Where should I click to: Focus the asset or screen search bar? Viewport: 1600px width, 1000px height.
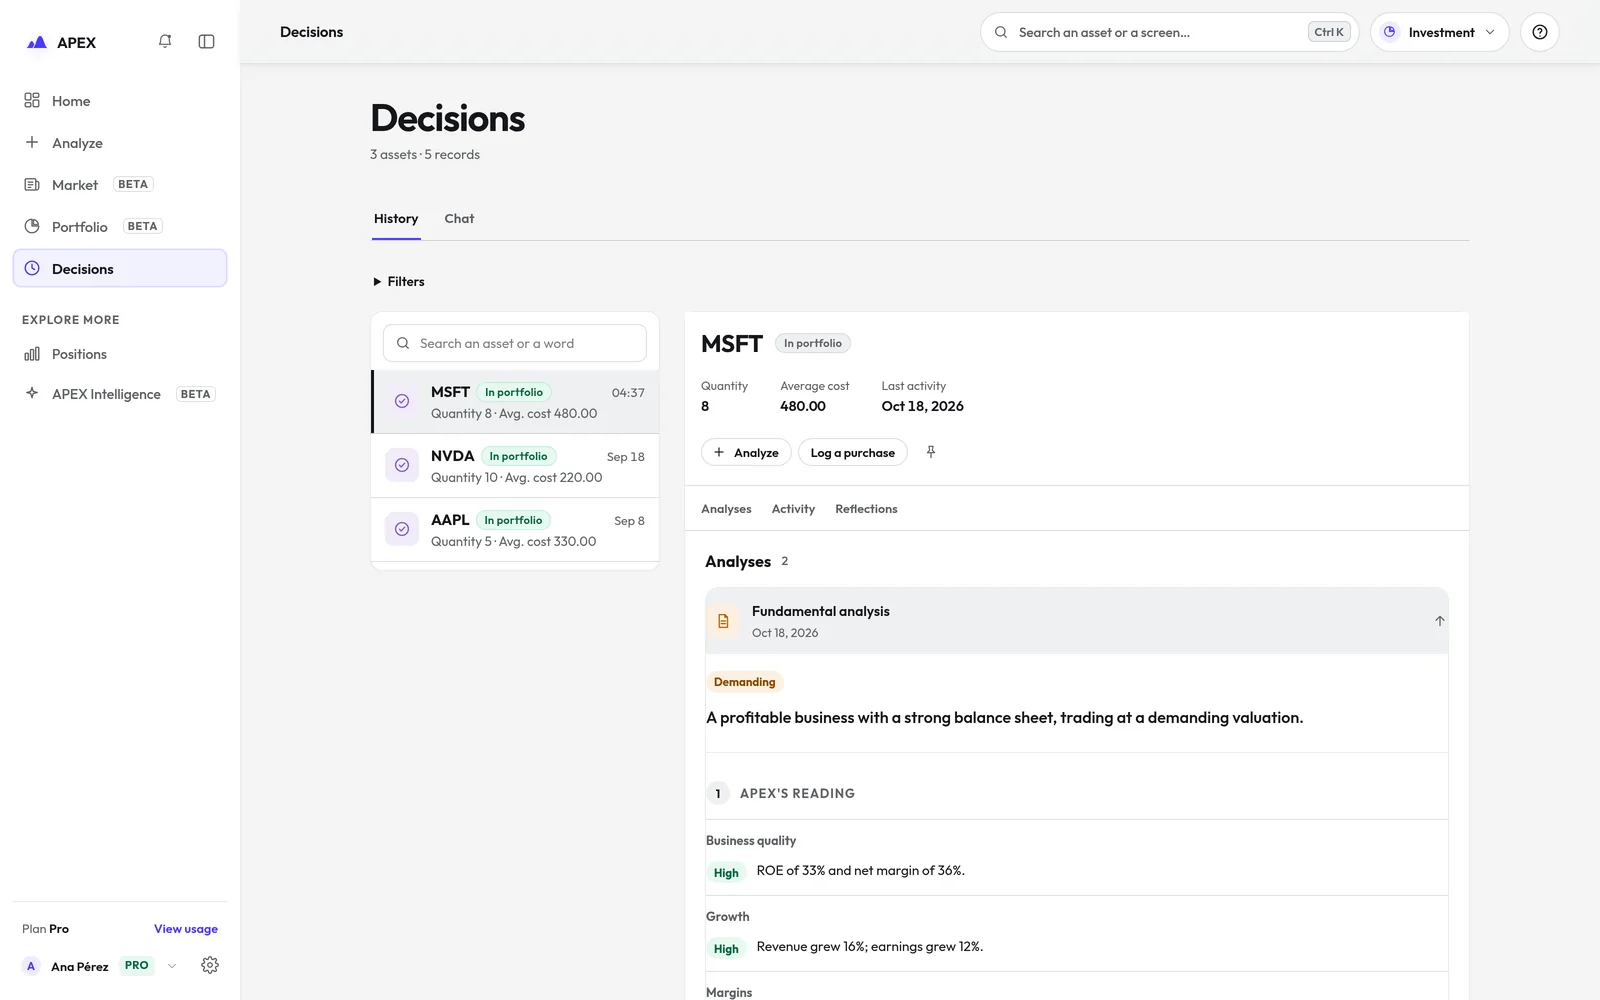pyautogui.click(x=1169, y=32)
